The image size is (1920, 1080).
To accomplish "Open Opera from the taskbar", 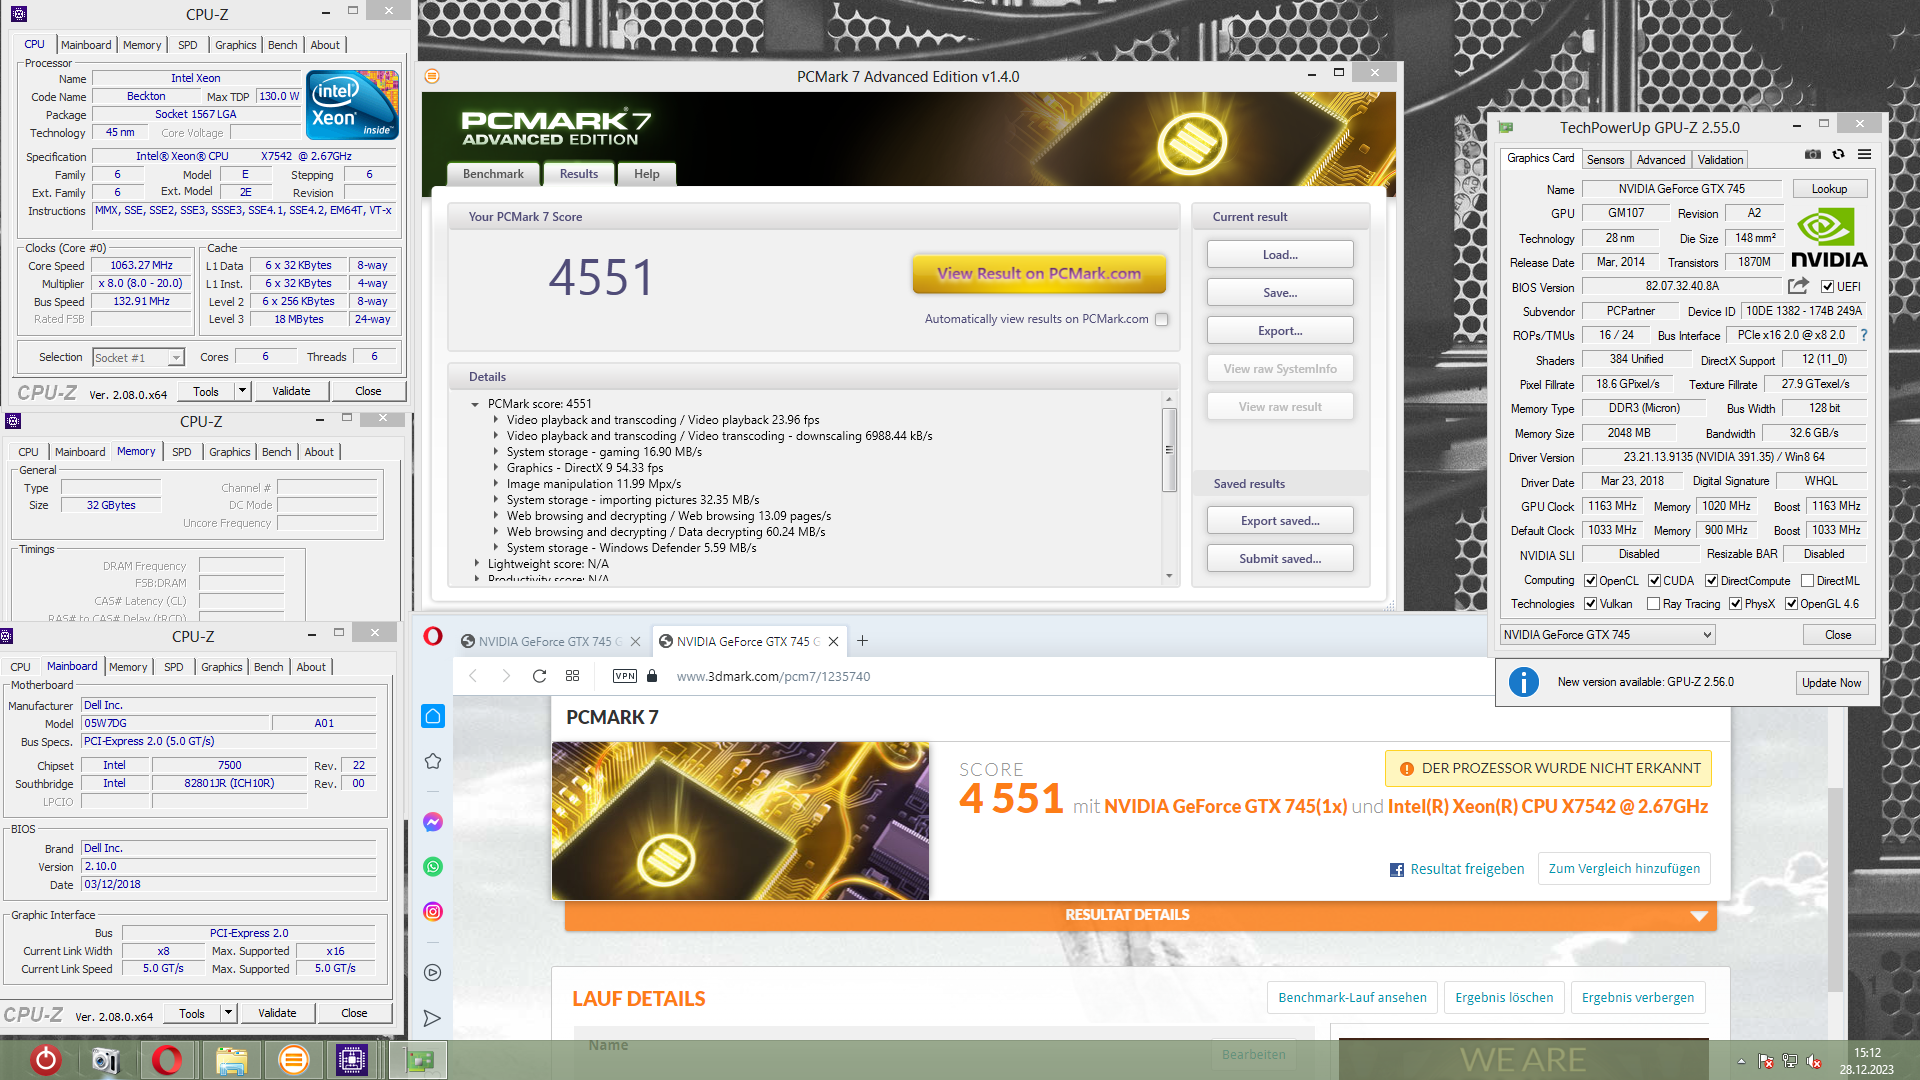I will 167,1060.
